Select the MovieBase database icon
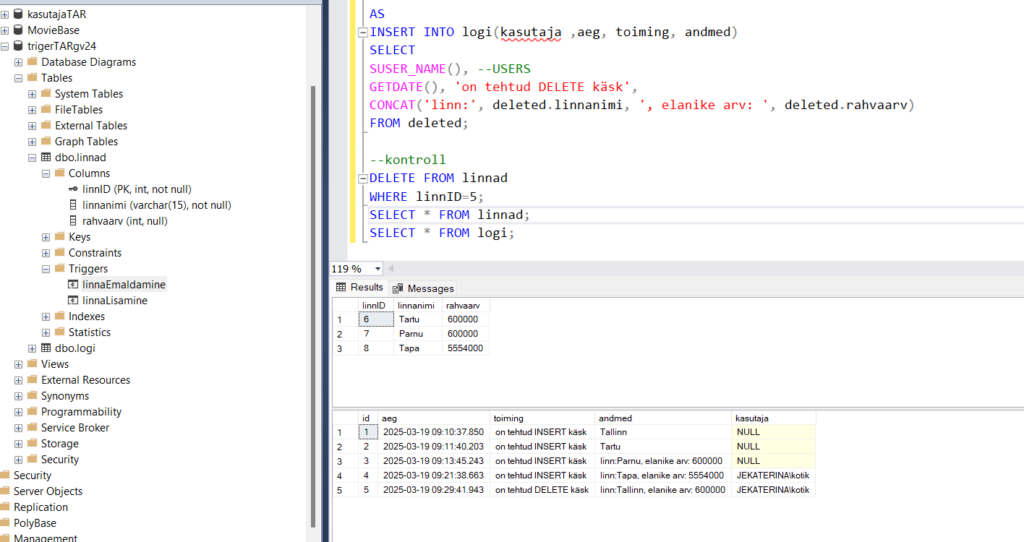 tap(18, 29)
